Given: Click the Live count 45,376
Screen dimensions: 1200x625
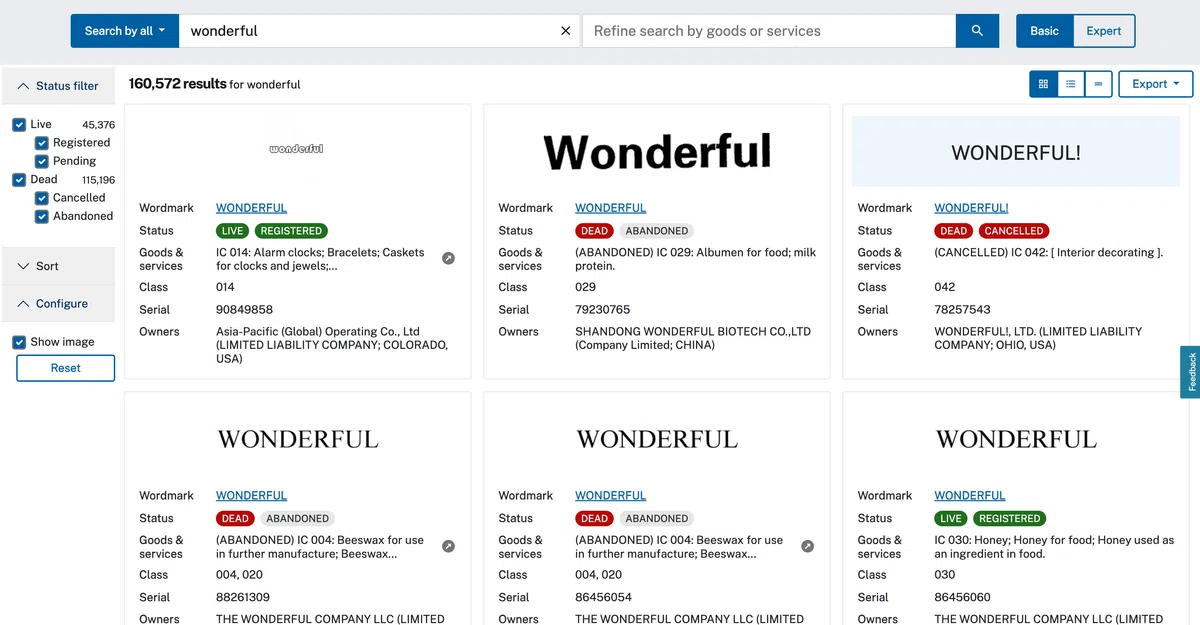Looking at the screenshot, I should pyautogui.click(x=98, y=125).
